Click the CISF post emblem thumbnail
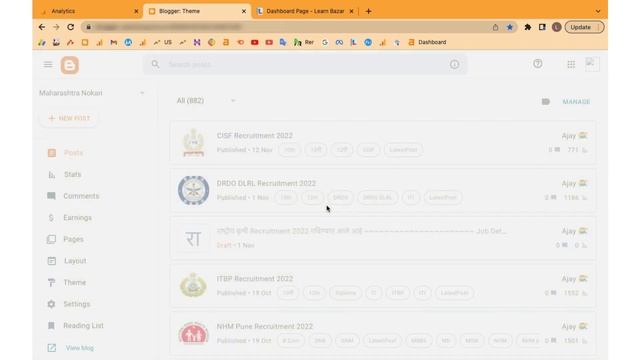640x360 pixels. pyautogui.click(x=193, y=142)
